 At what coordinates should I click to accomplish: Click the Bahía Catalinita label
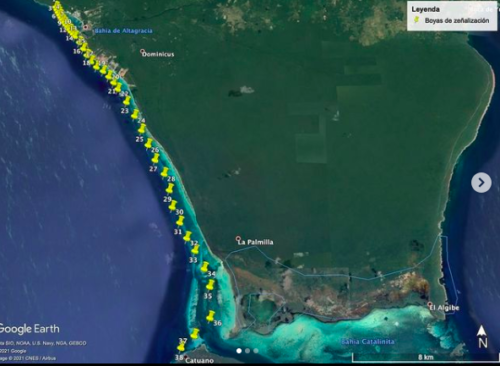pos(368,341)
